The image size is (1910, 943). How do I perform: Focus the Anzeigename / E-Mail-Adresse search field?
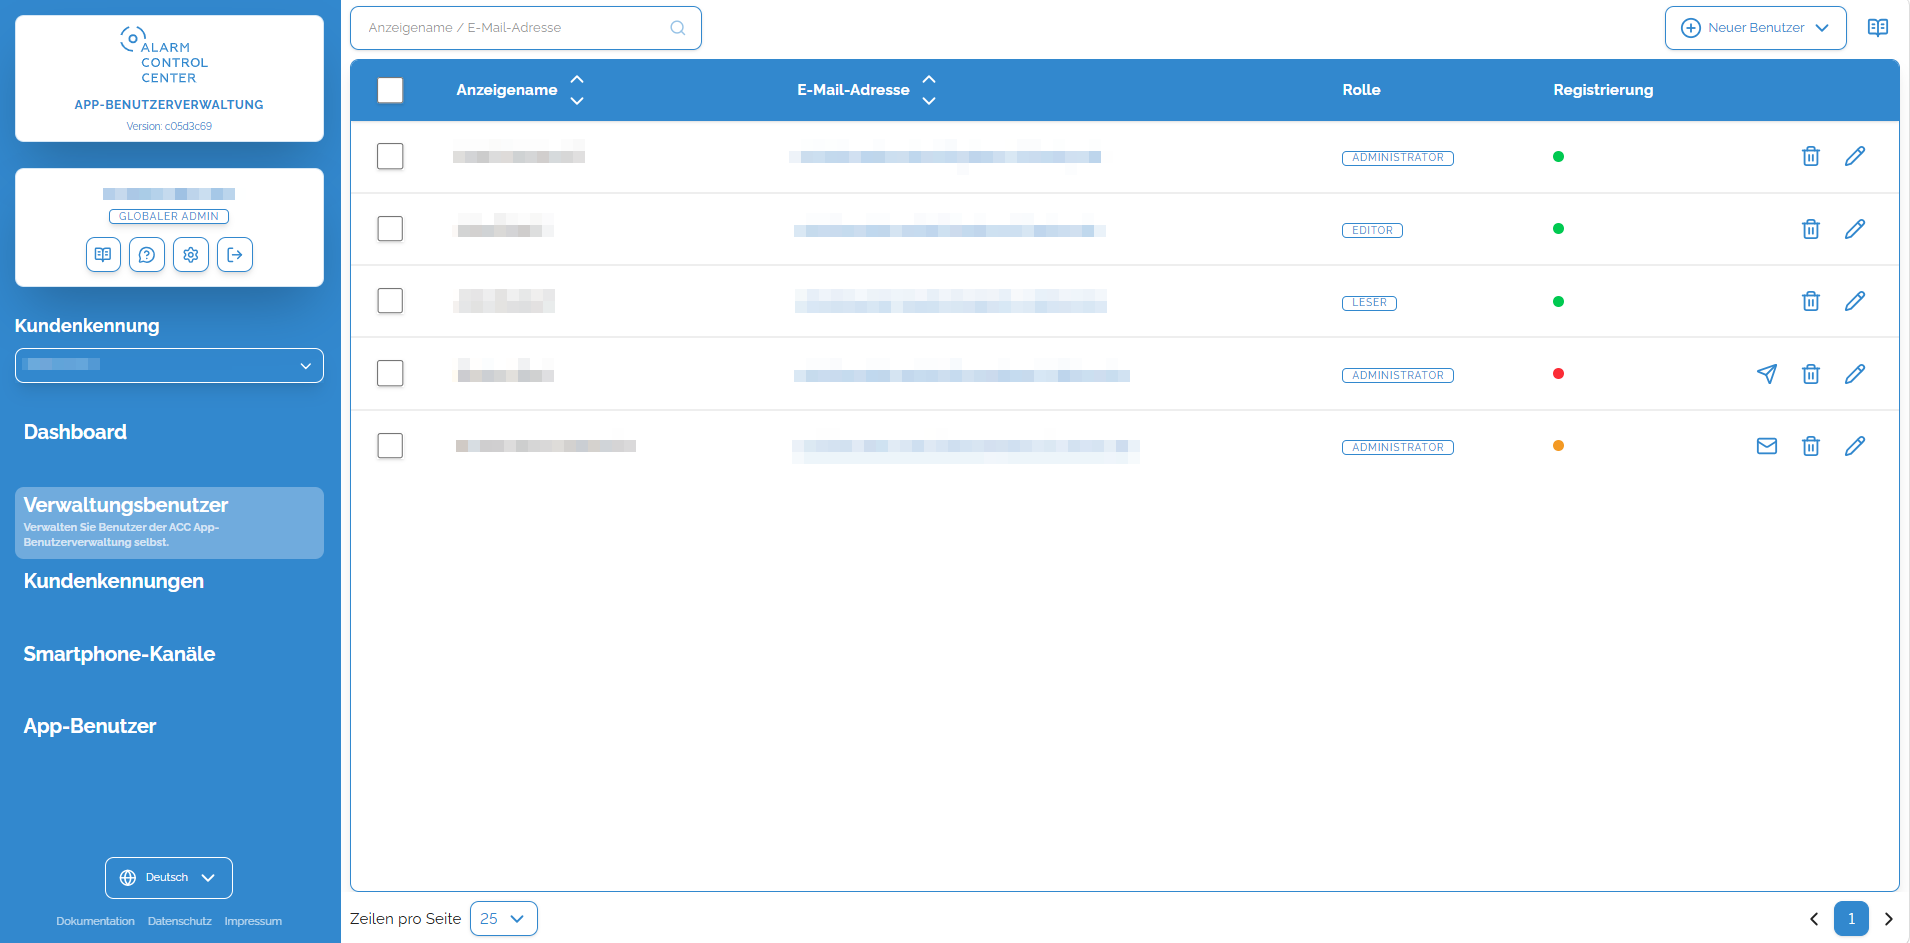(526, 28)
